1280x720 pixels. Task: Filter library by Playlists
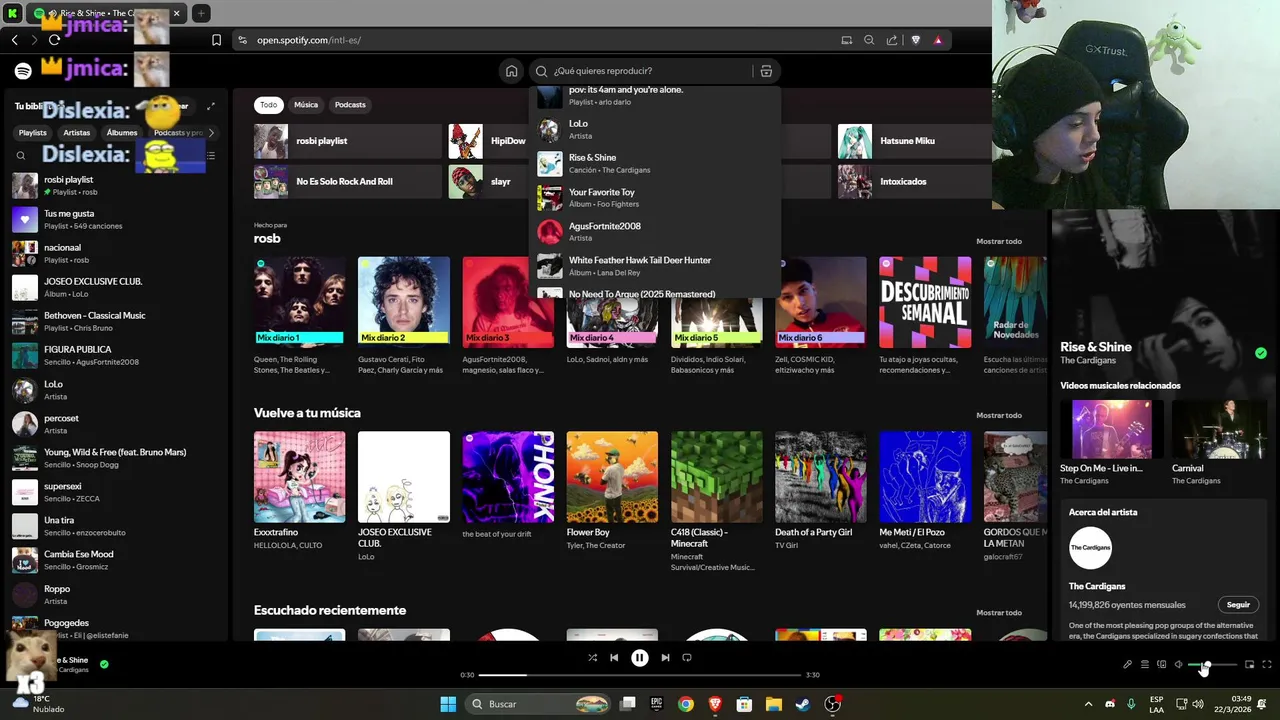[x=32, y=132]
